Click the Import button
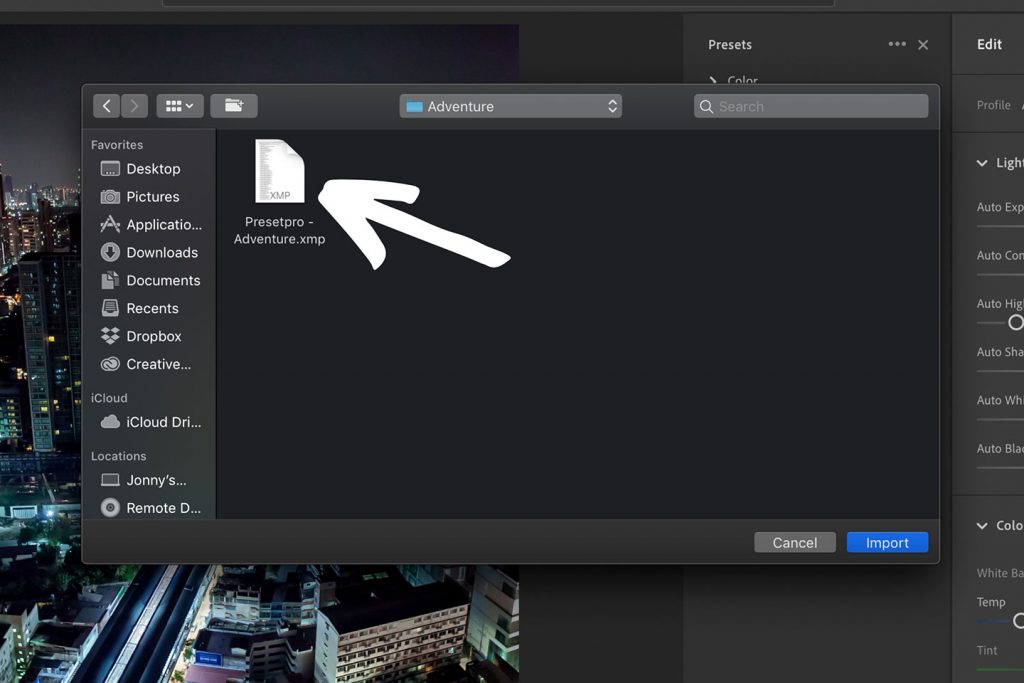Image resolution: width=1024 pixels, height=683 pixels. click(x=887, y=542)
